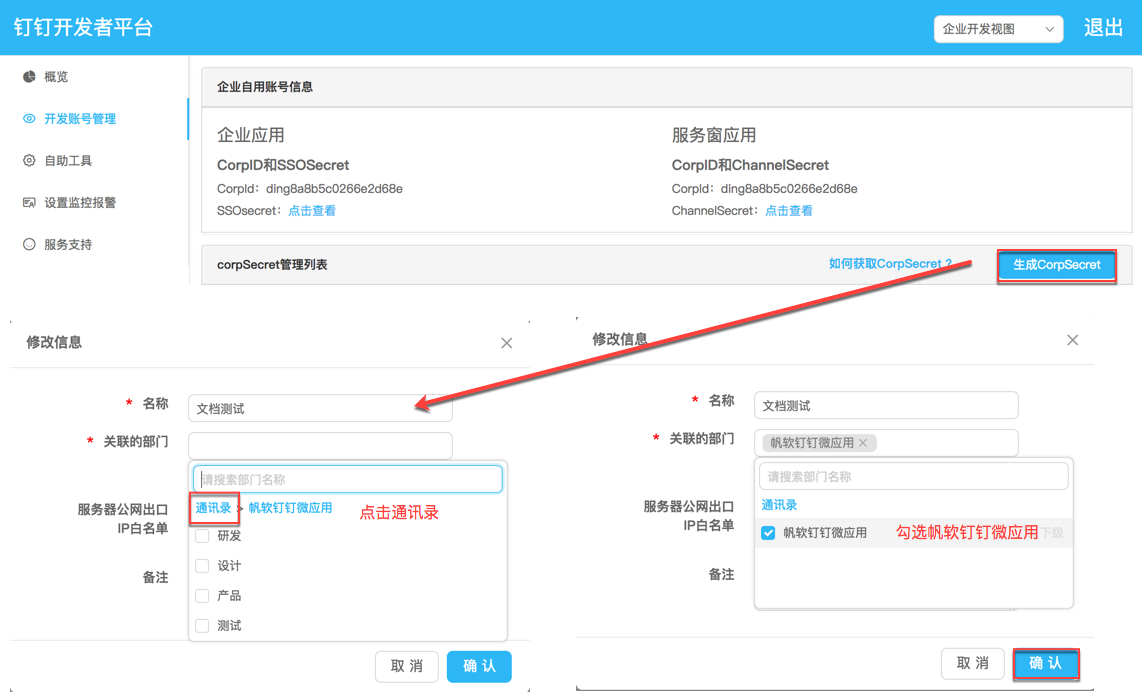Click 取消 in the right dialog
Screen dimensions: 1142x698
pyautogui.click(x=972, y=663)
